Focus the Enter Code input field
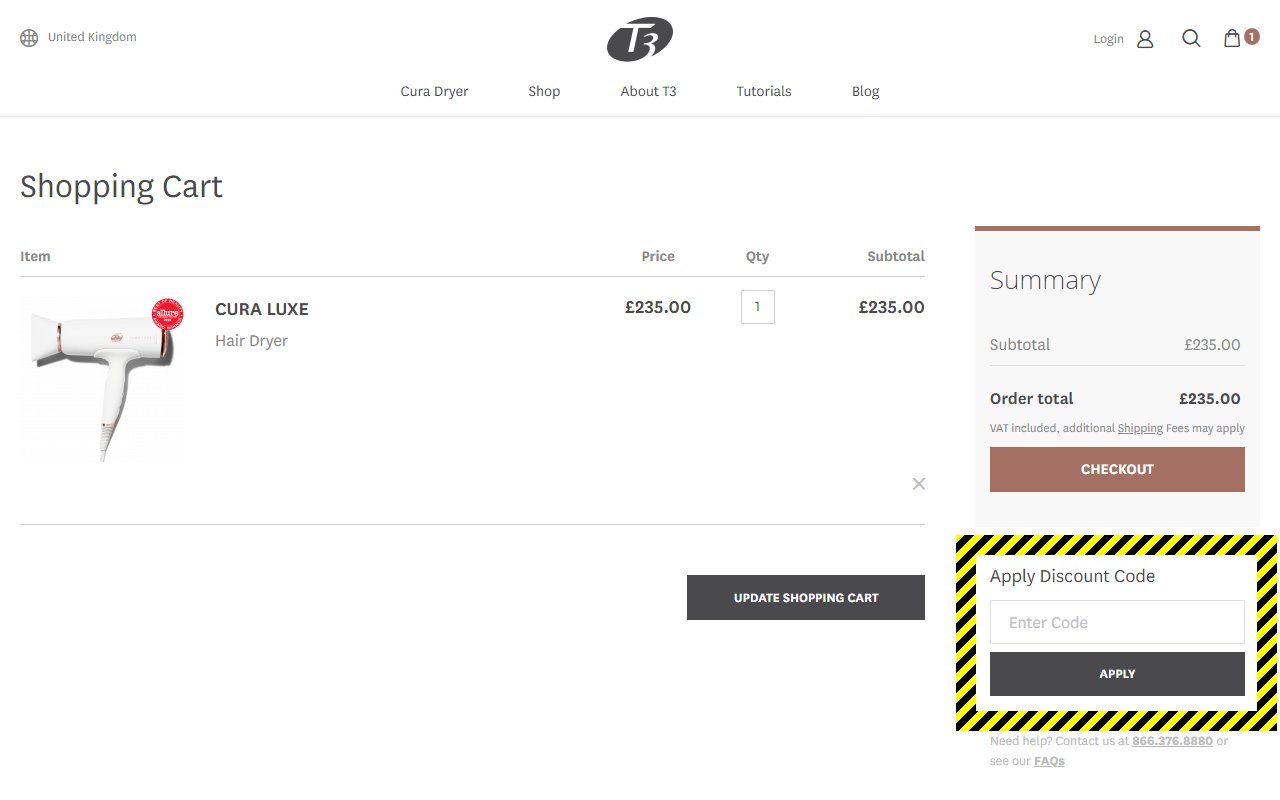 point(1117,622)
